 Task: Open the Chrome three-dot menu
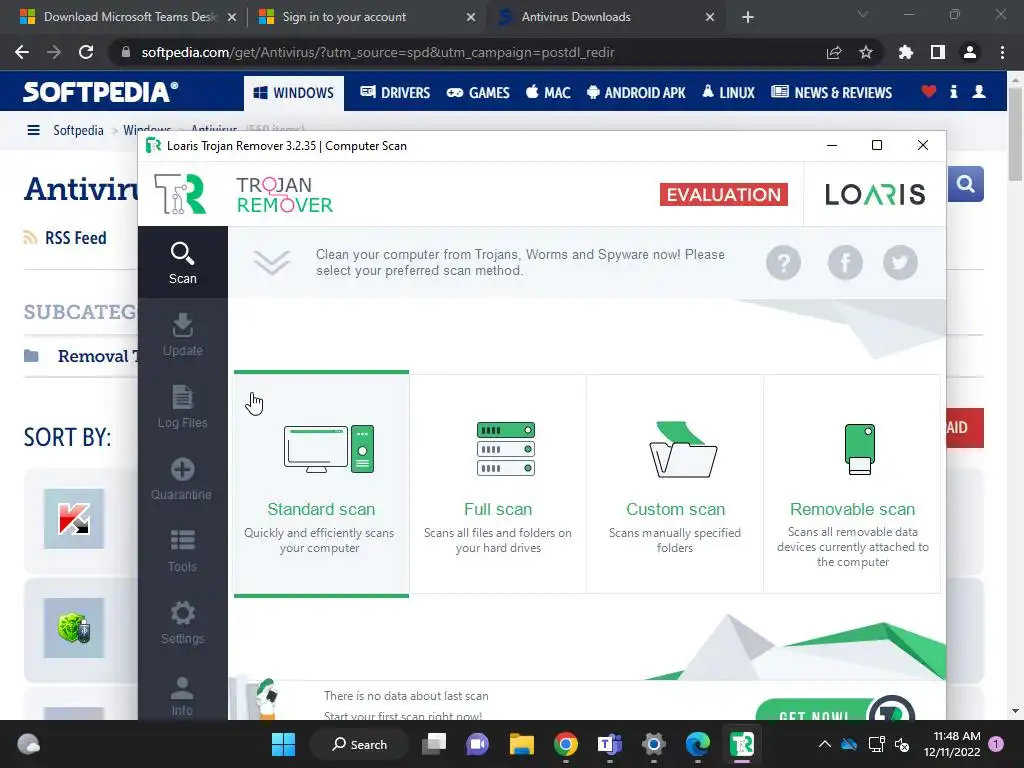(x=1002, y=52)
